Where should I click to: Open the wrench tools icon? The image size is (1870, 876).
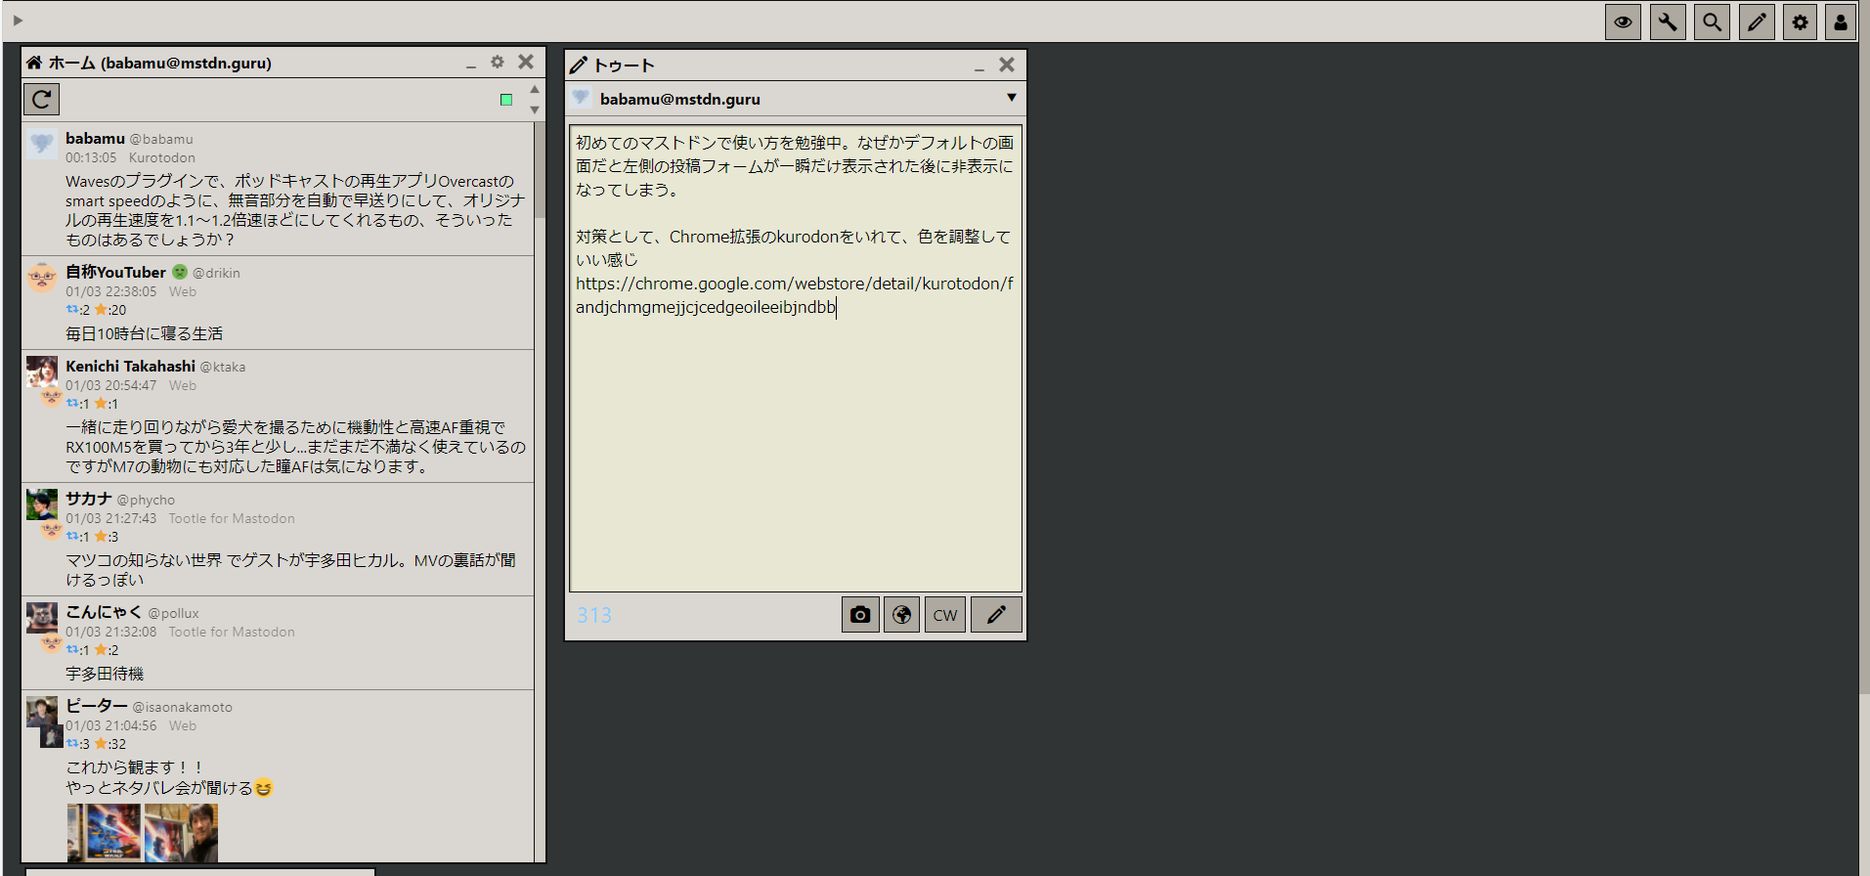click(1667, 22)
